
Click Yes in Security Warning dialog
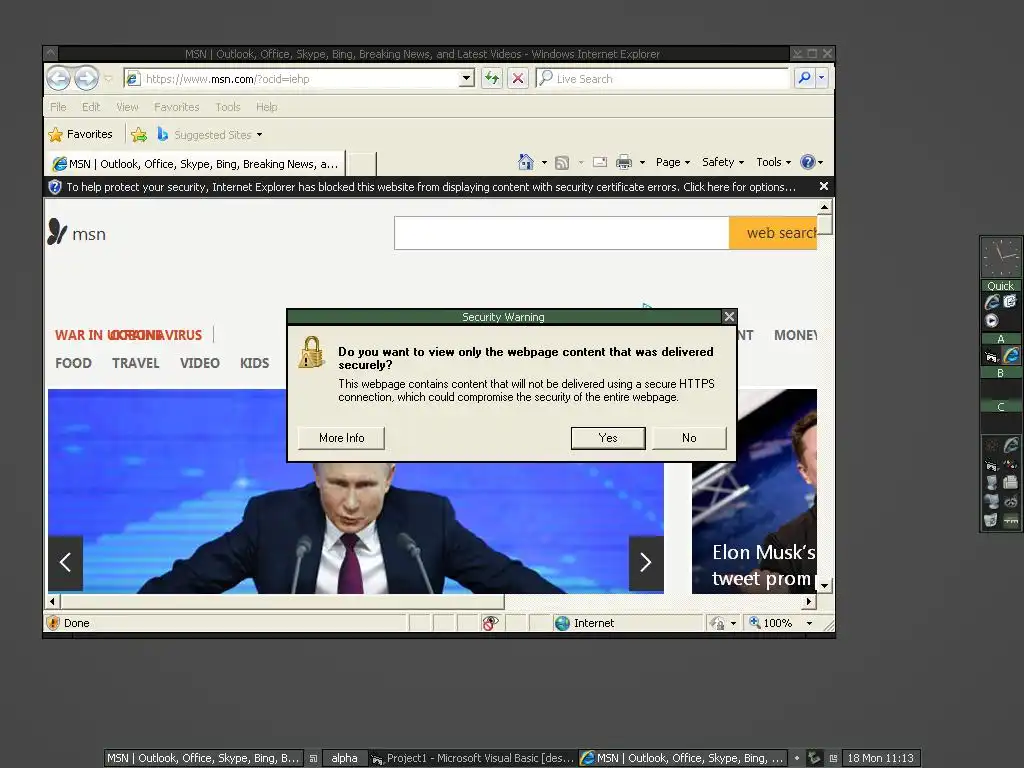(x=608, y=438)
